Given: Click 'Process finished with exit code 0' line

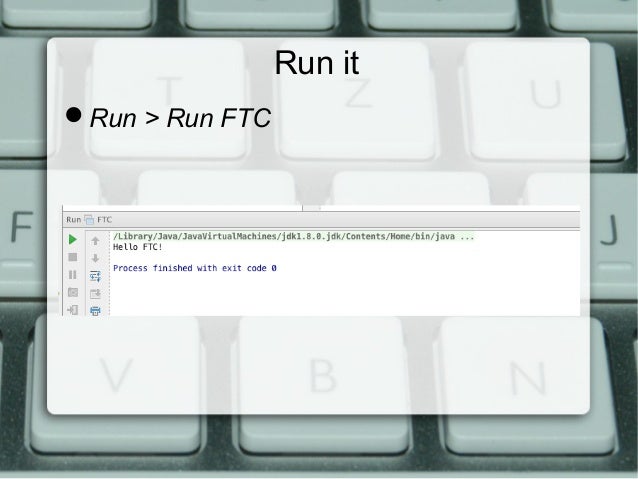Looking at the screenshot, I should 195,268.
